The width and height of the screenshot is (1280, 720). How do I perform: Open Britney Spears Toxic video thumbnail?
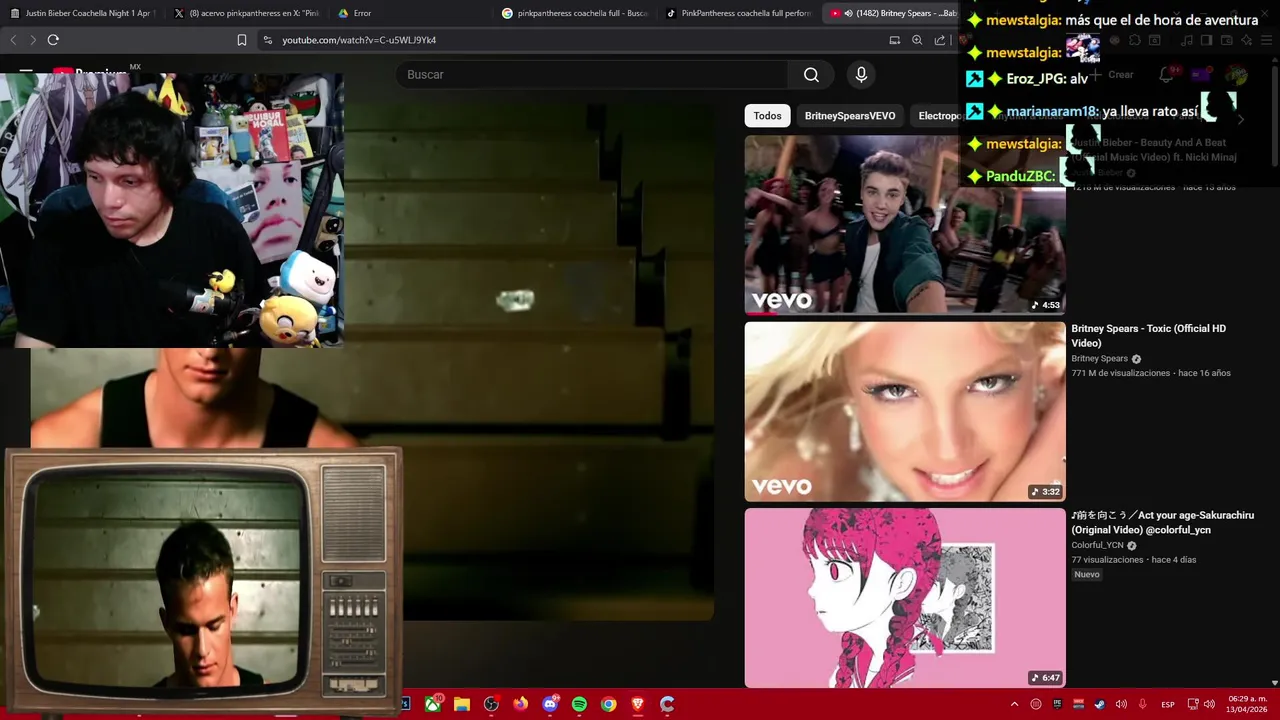point(905,411)
